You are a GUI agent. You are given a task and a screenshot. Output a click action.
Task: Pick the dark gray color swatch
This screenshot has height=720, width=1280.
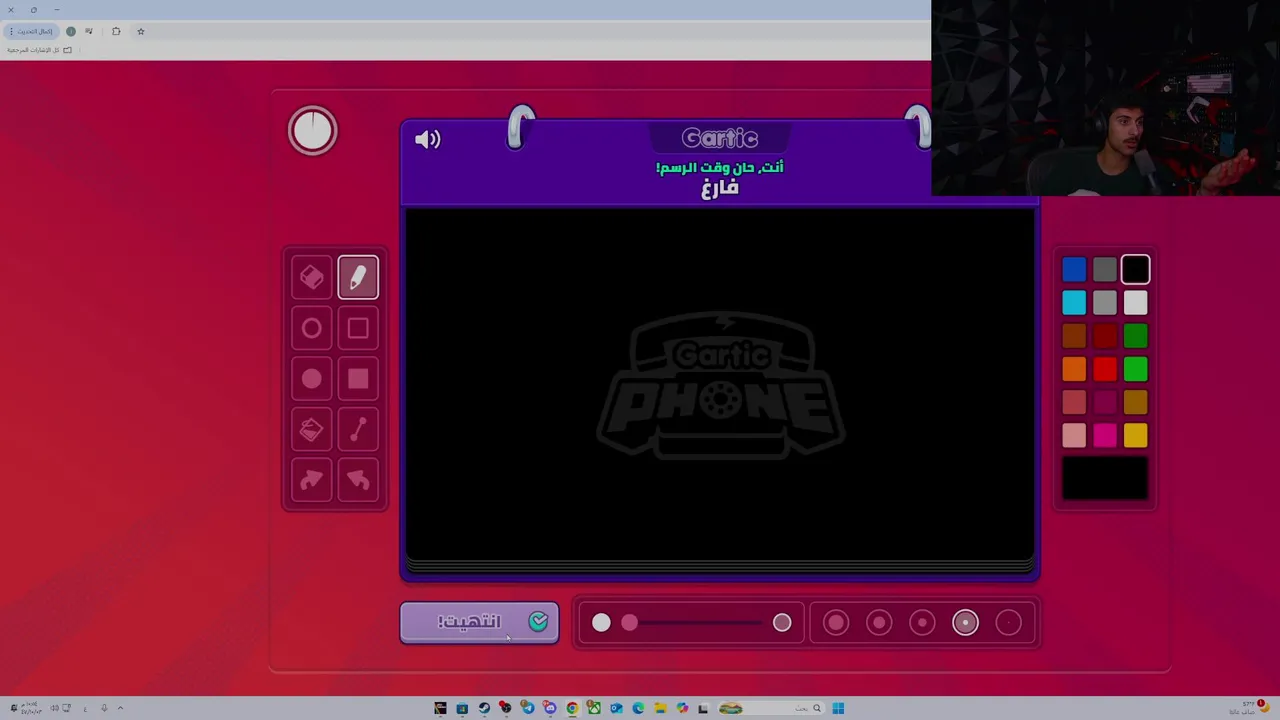coord(1105,269)
